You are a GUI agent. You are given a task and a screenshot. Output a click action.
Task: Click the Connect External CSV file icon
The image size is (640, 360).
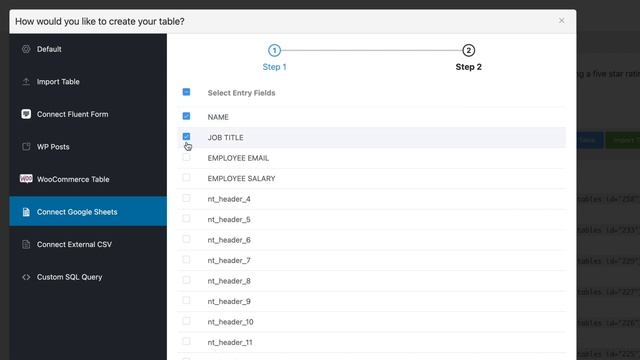[26, 244]
